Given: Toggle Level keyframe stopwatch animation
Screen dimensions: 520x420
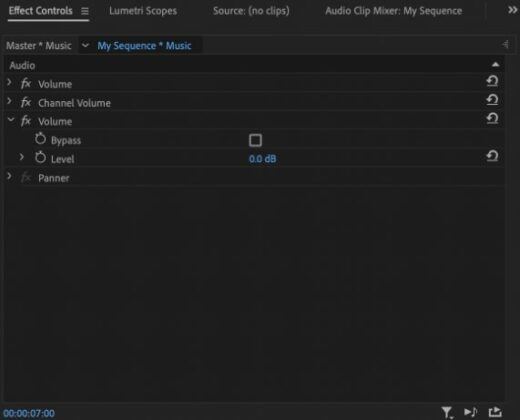Looking at the screenshot, I should 40,157.
